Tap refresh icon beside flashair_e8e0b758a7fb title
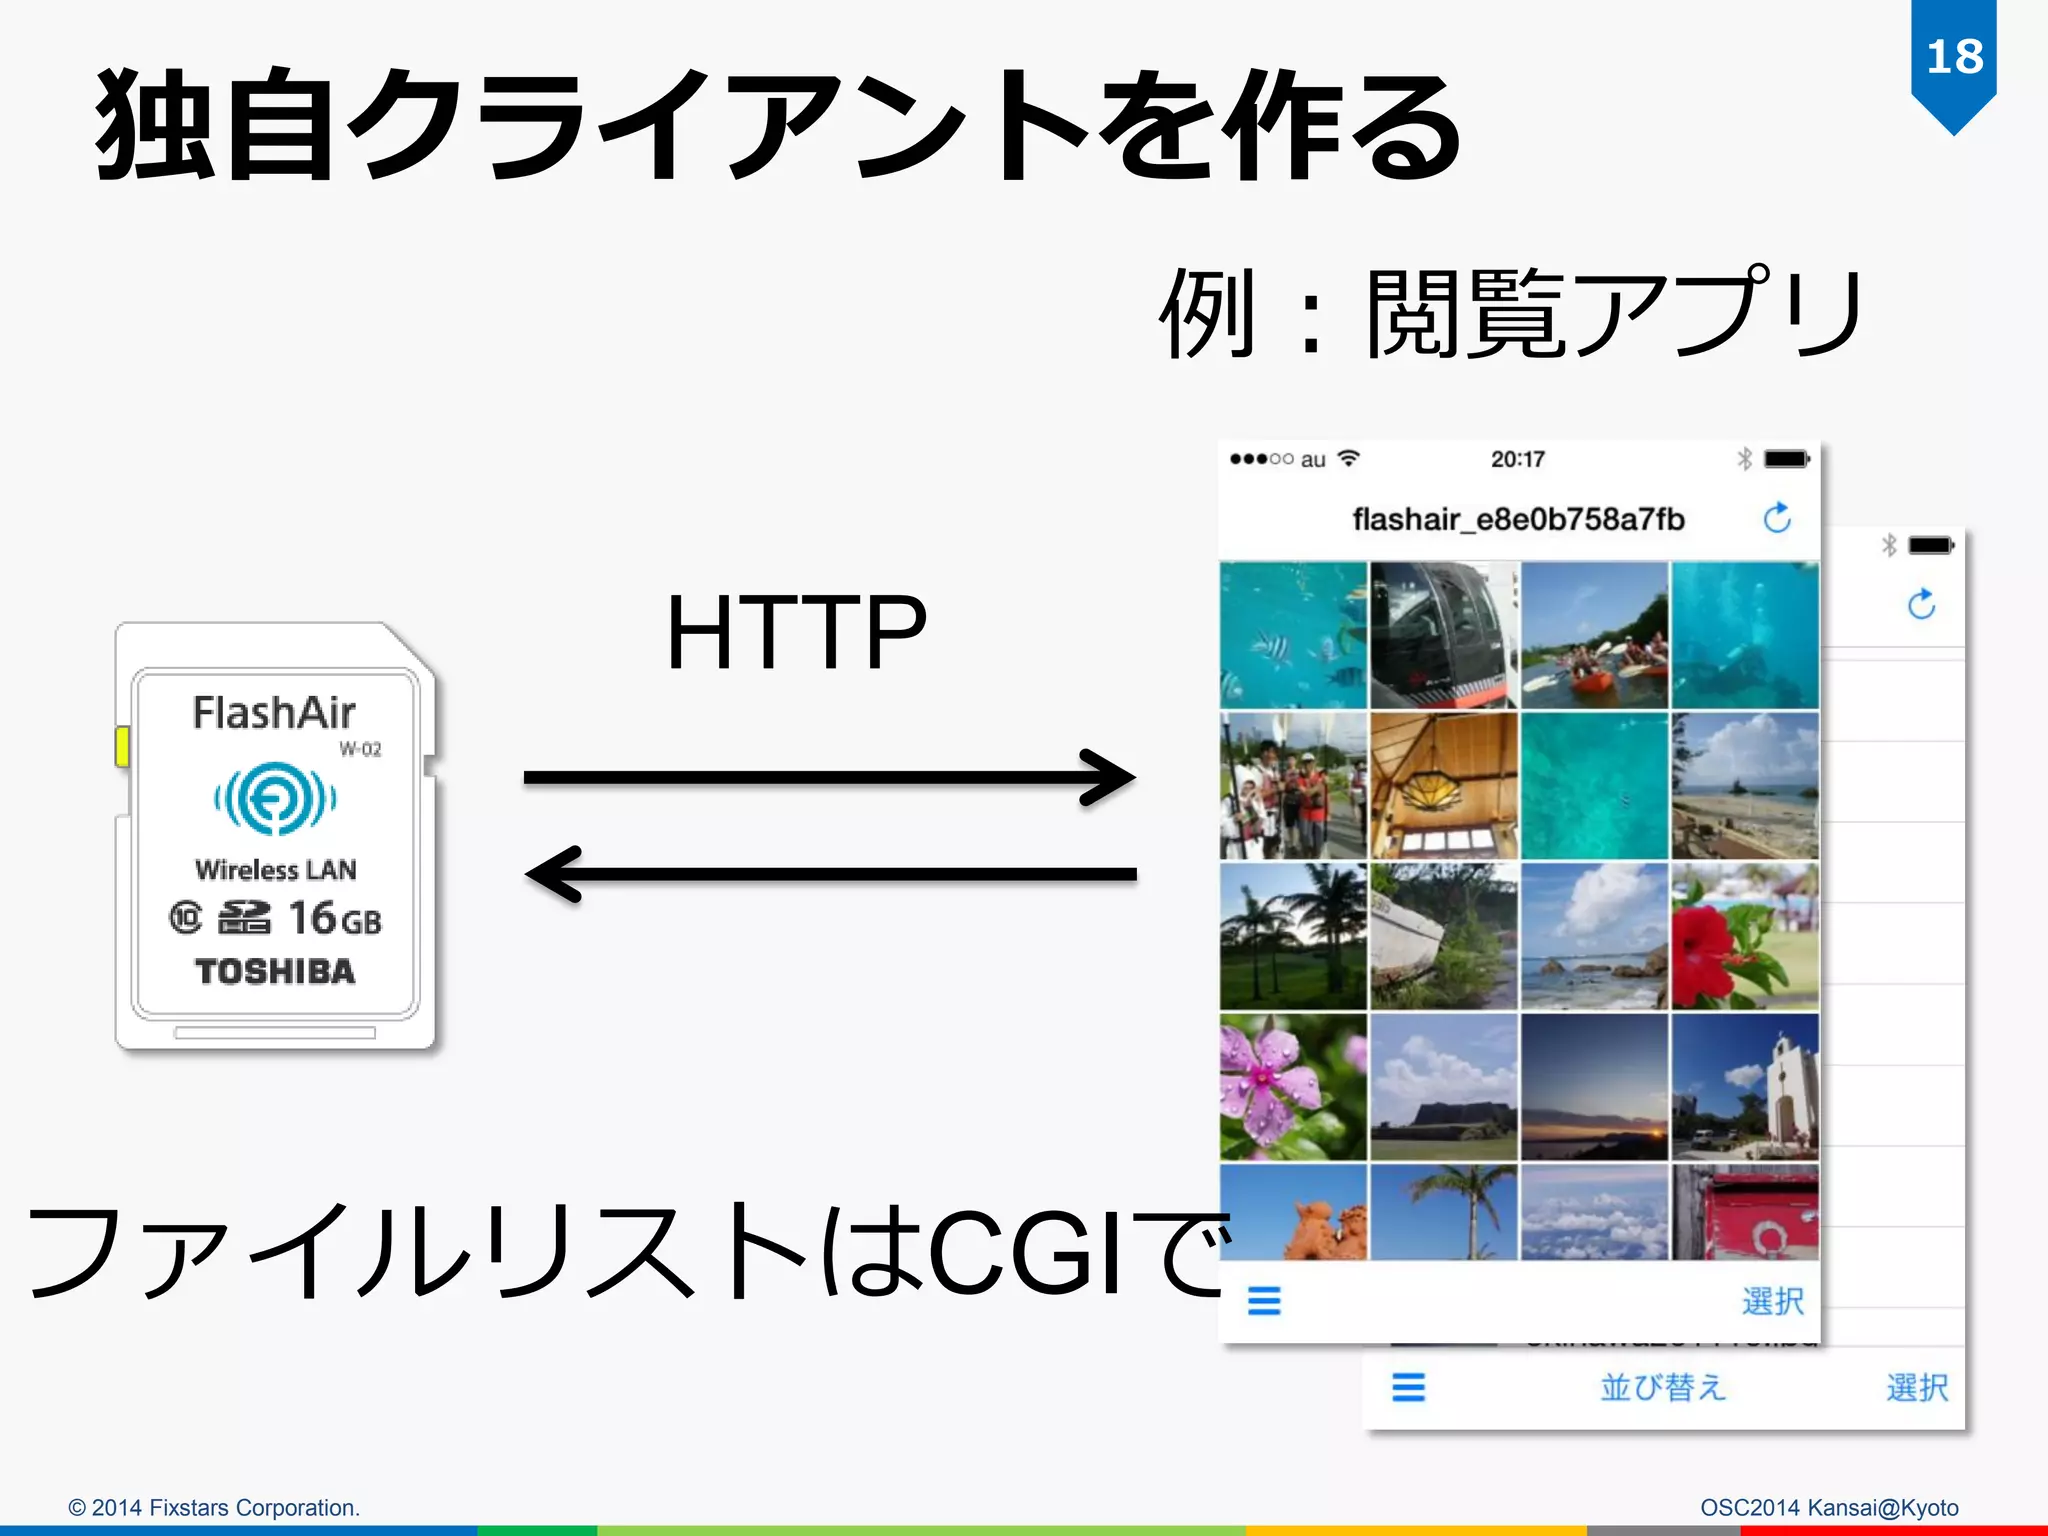 1777,518
